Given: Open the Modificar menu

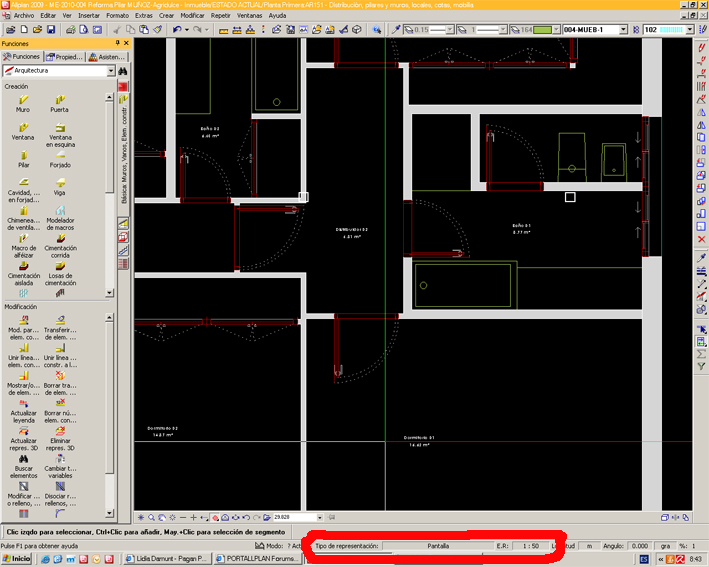Looking at the screenshot, I should point(192,15).
